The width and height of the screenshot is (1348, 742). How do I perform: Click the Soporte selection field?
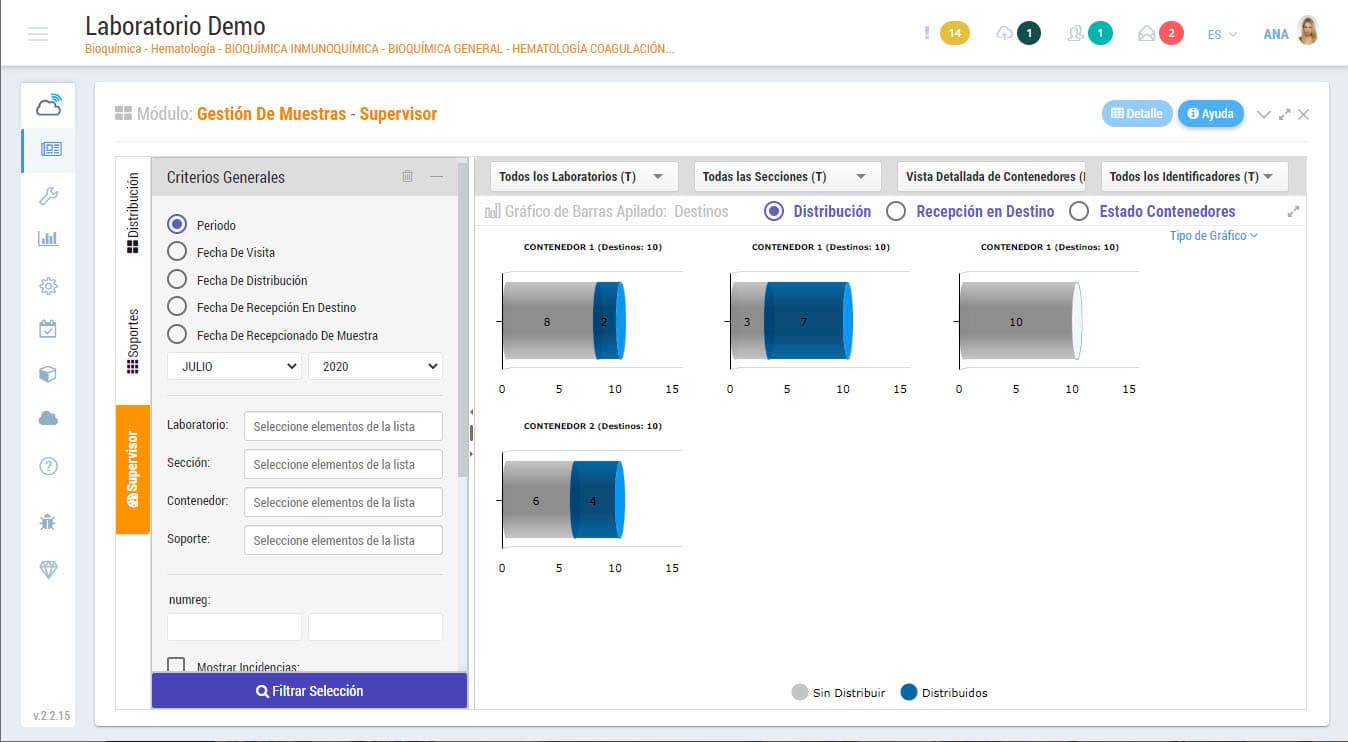[x=343, y=540]
